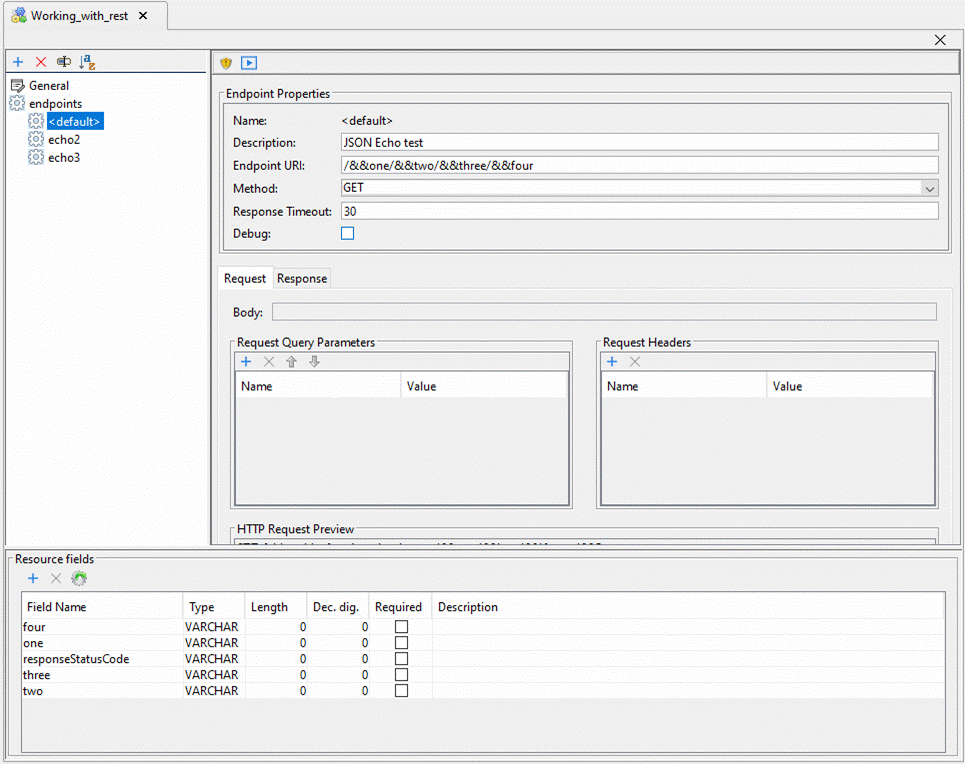The width and height of the screenshot is (965, 764).
Task: Switch to the Response tab
Action: click(302, 278)
